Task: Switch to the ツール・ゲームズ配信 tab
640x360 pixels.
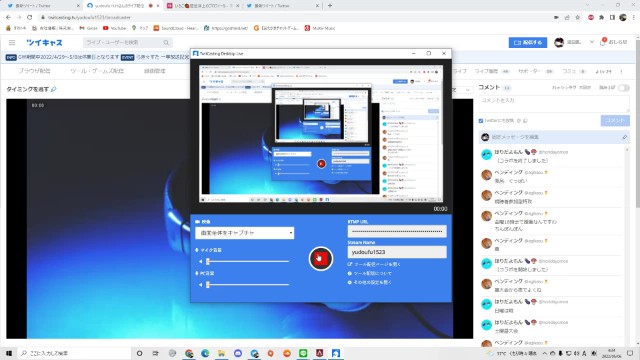Action: coord(97,71)
